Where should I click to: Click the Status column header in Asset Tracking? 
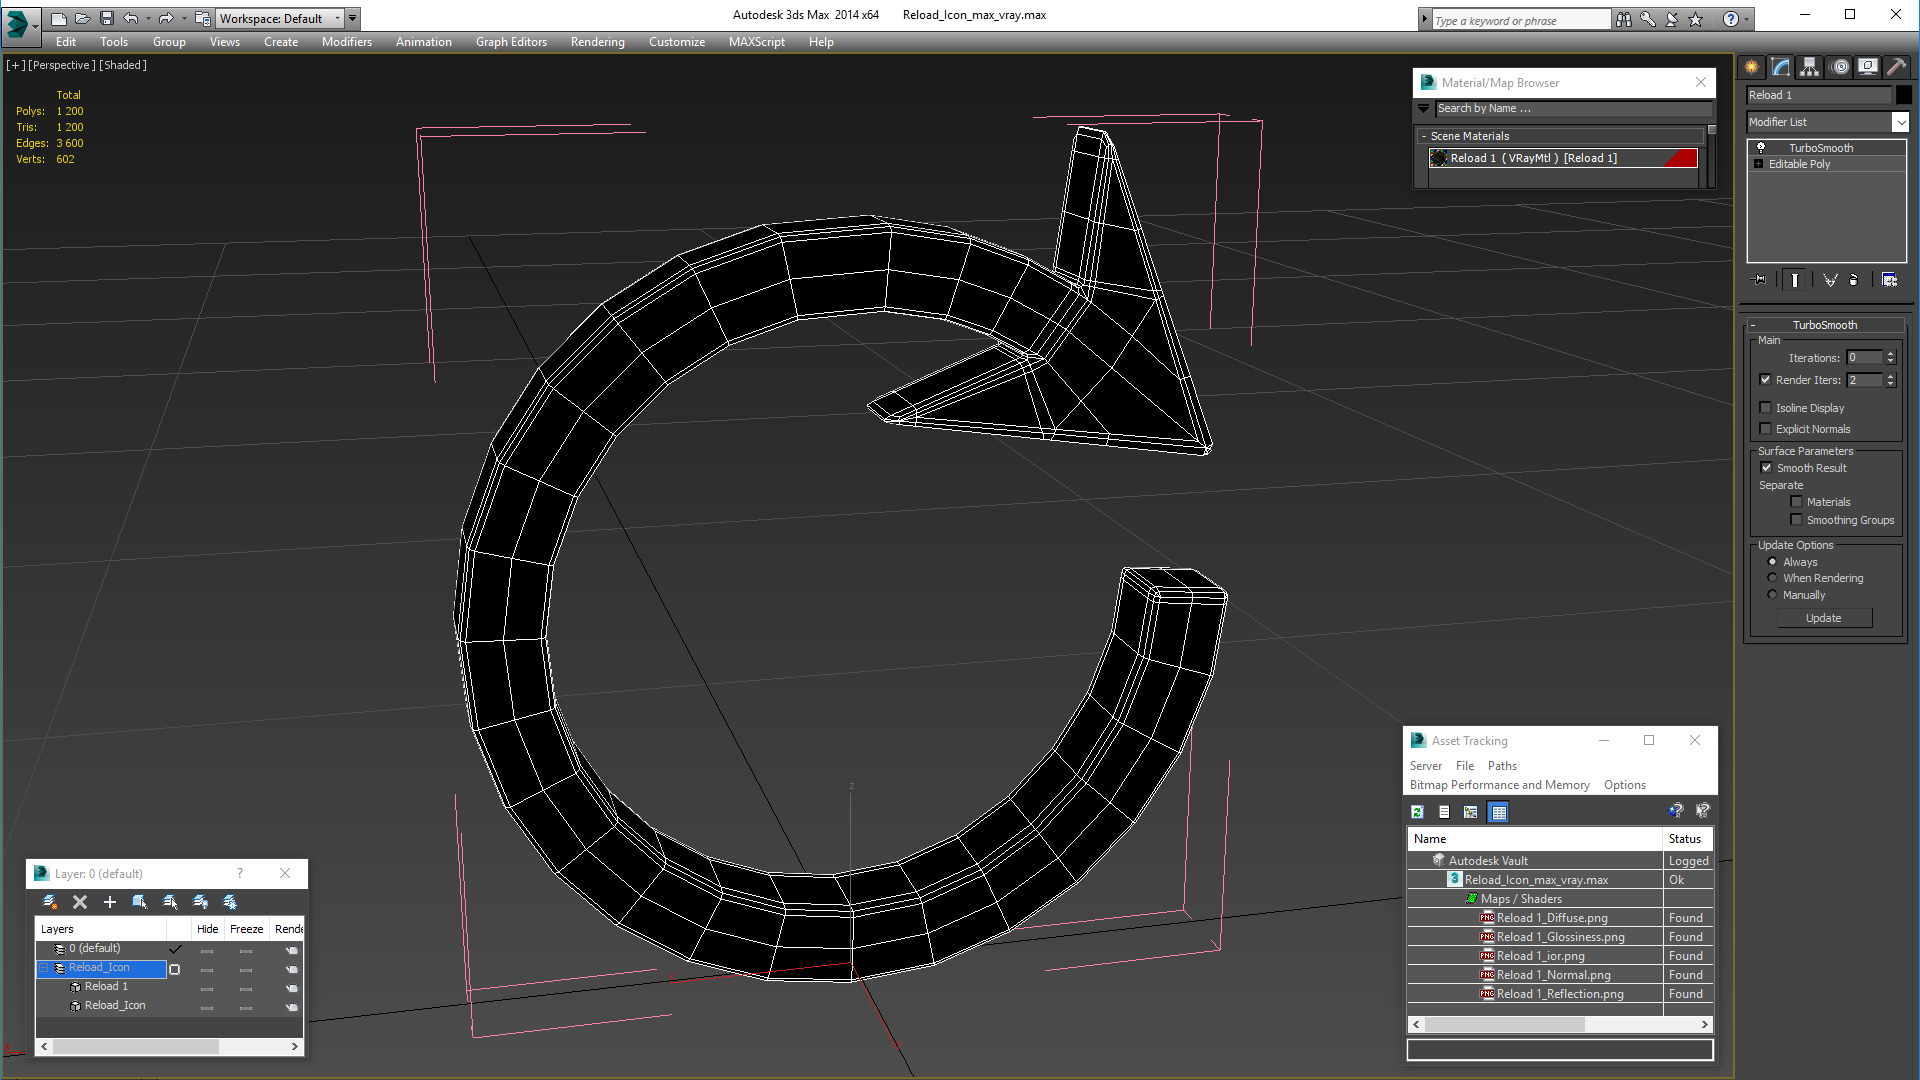tap(1686, 839)
